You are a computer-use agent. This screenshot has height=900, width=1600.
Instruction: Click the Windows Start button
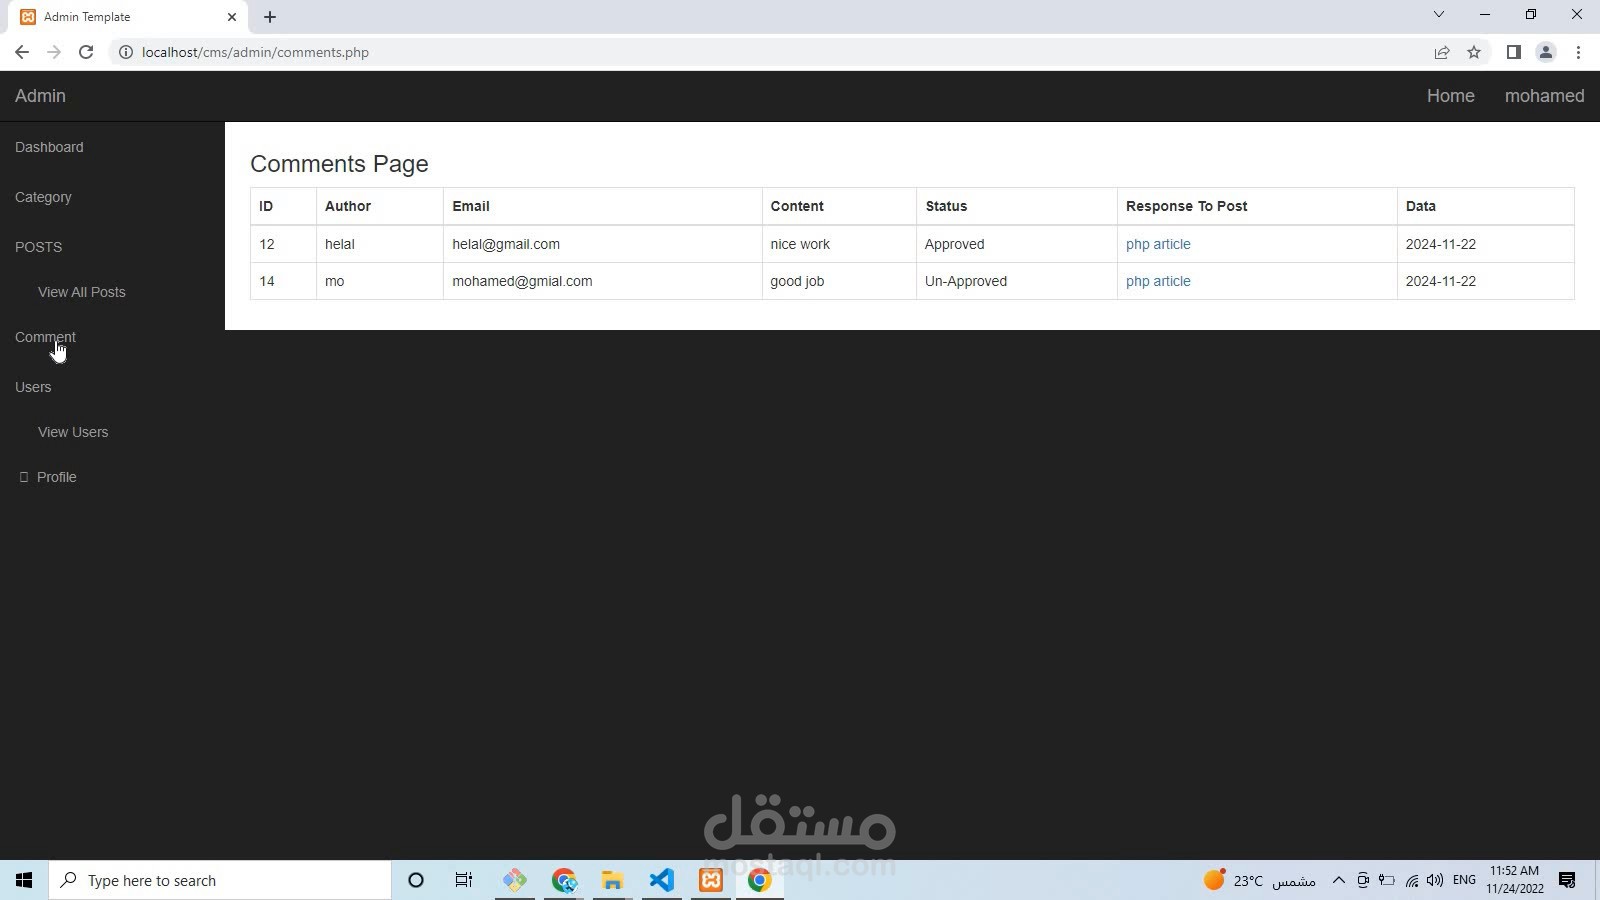point(24,880)
